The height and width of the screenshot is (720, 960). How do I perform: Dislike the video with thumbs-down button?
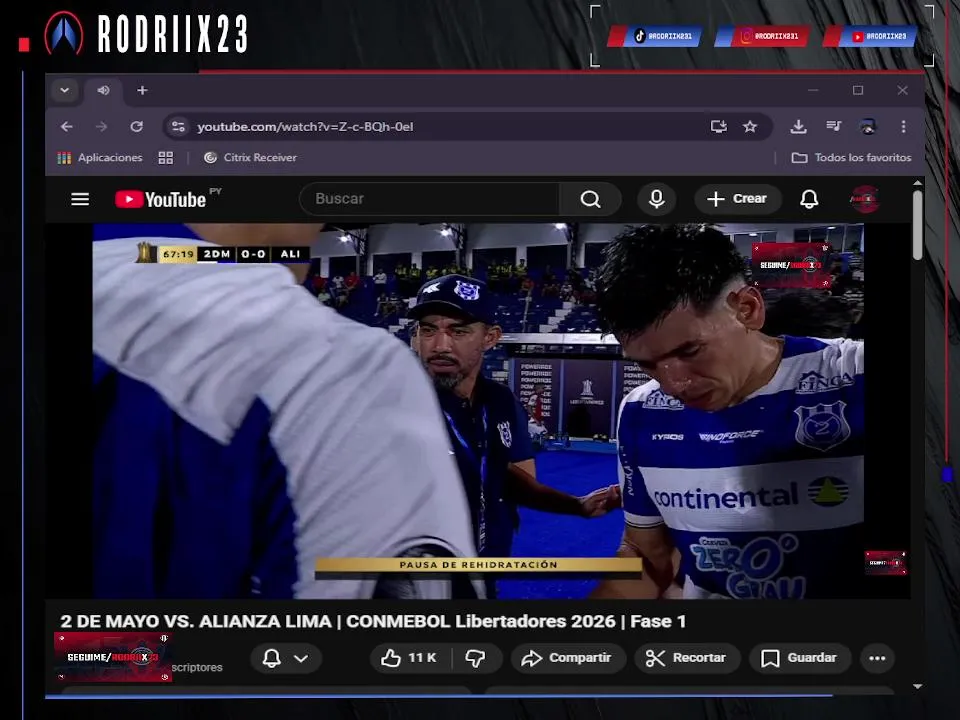(x=475, y=658)
